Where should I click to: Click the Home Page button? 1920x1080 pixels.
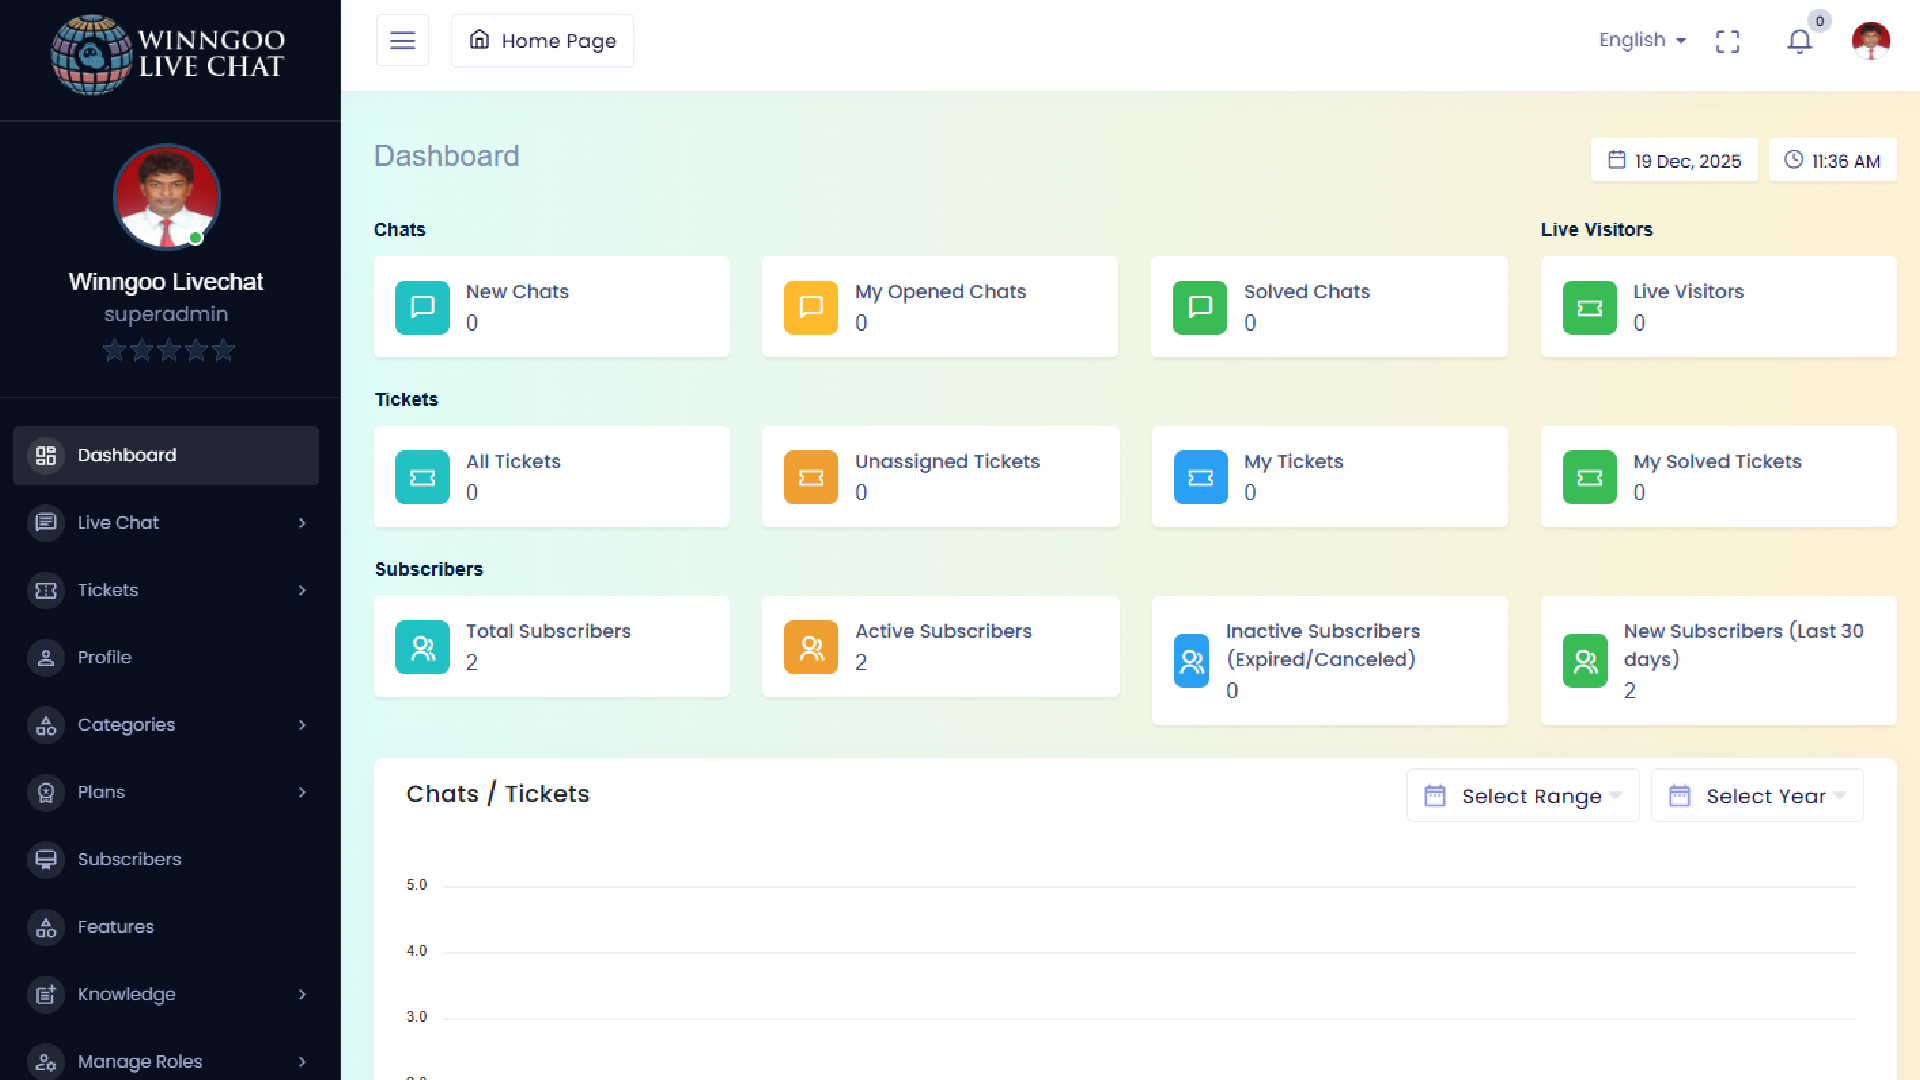click(542, 41)
